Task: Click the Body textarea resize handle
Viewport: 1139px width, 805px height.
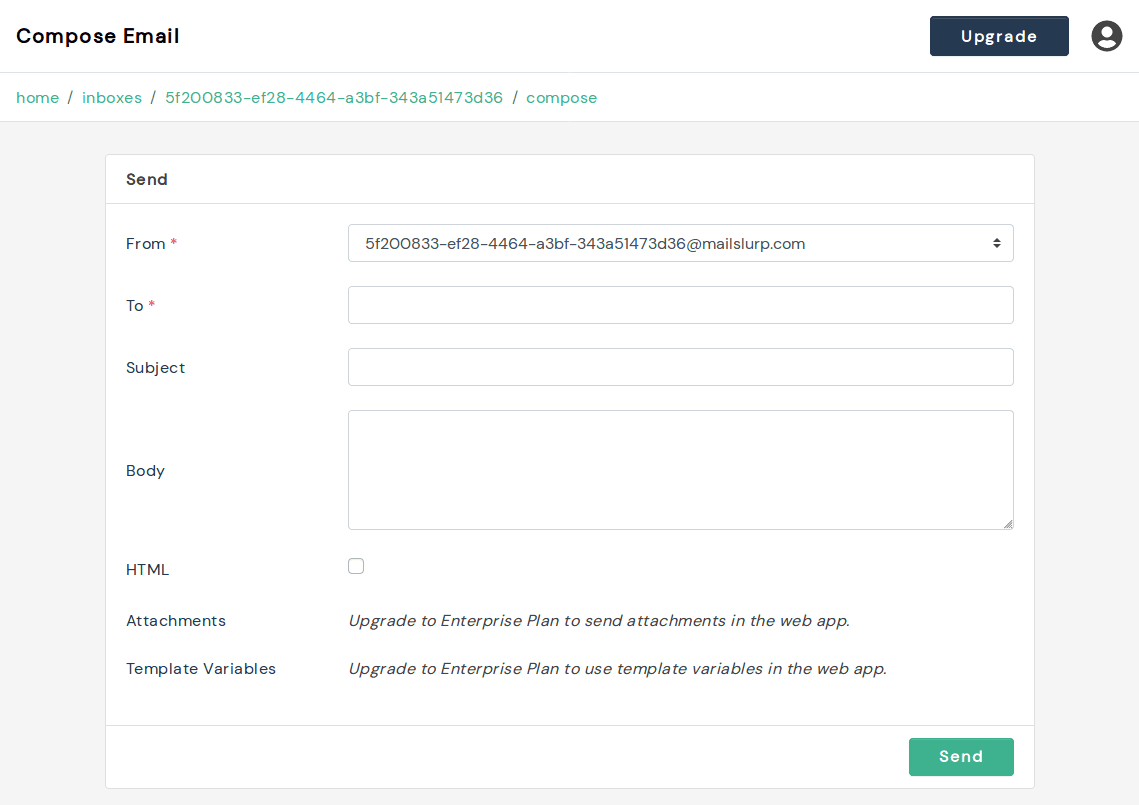Action: [x=1008, y=524]
